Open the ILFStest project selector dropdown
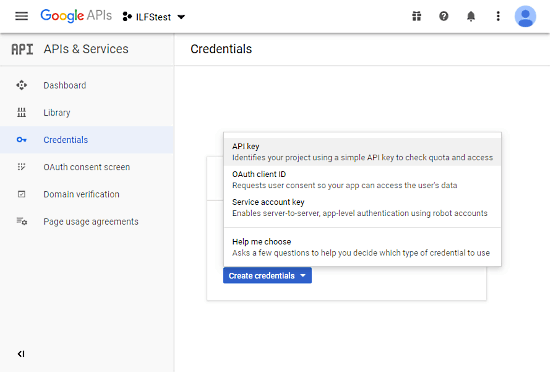The image size is (550, 372). pyautogui.click(x=154, y=17)
